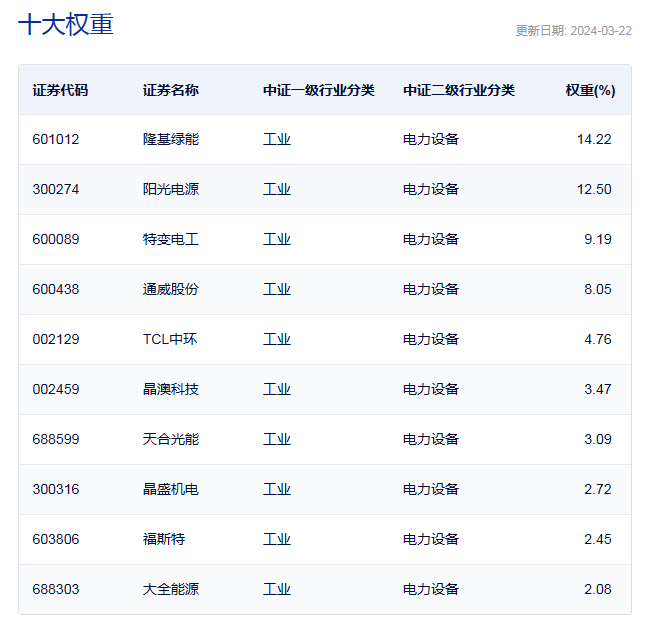
Task: Click the 中证二级行业分类 column header
Action: [459, 90]
